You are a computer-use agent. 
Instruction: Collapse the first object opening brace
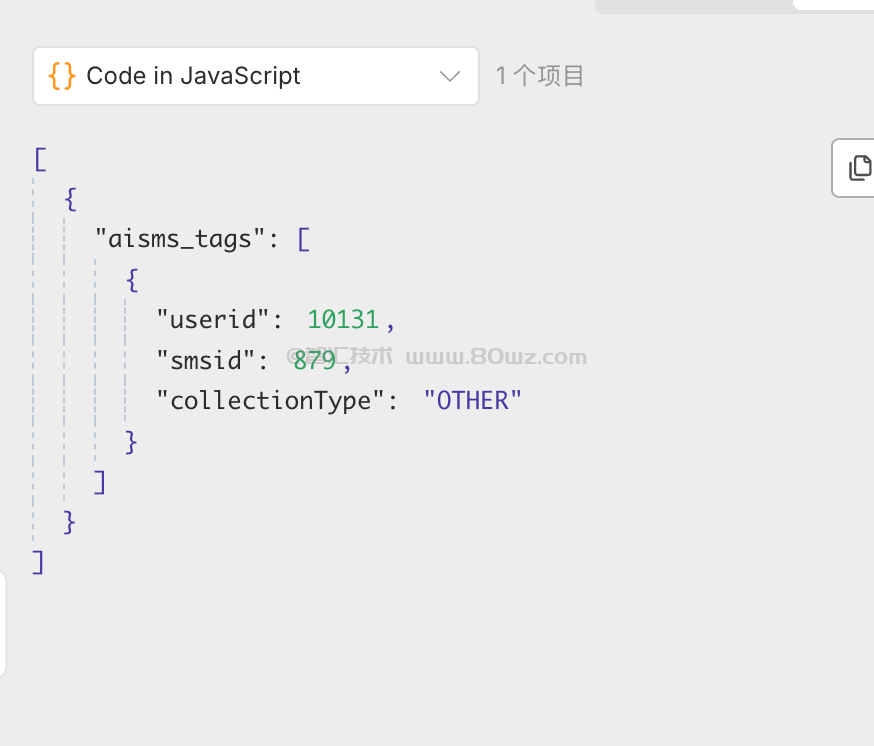pos(70,199)
